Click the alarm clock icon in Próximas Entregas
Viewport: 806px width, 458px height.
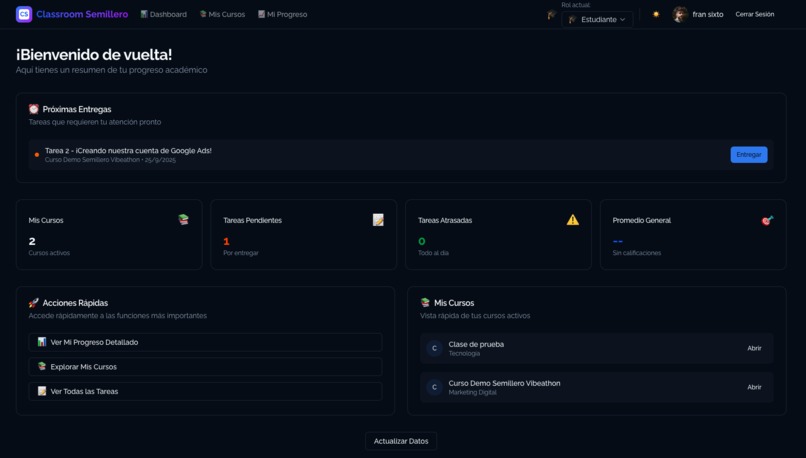coord(34,109)
